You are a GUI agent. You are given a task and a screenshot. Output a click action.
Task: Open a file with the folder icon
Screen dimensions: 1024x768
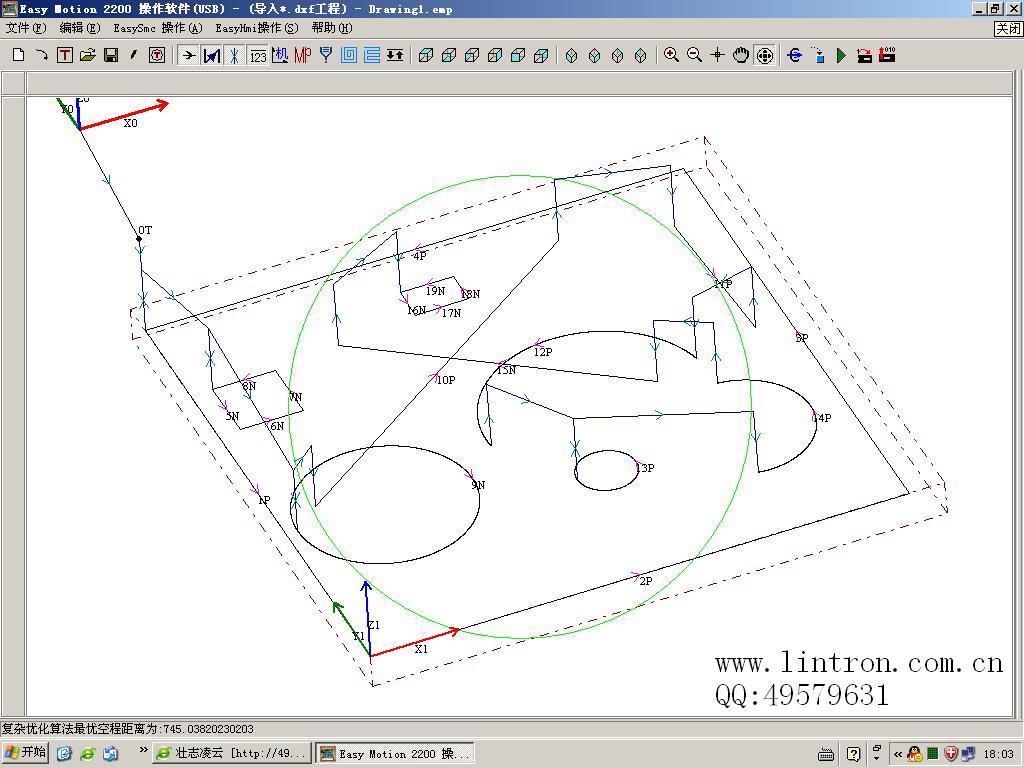[88, 55]
